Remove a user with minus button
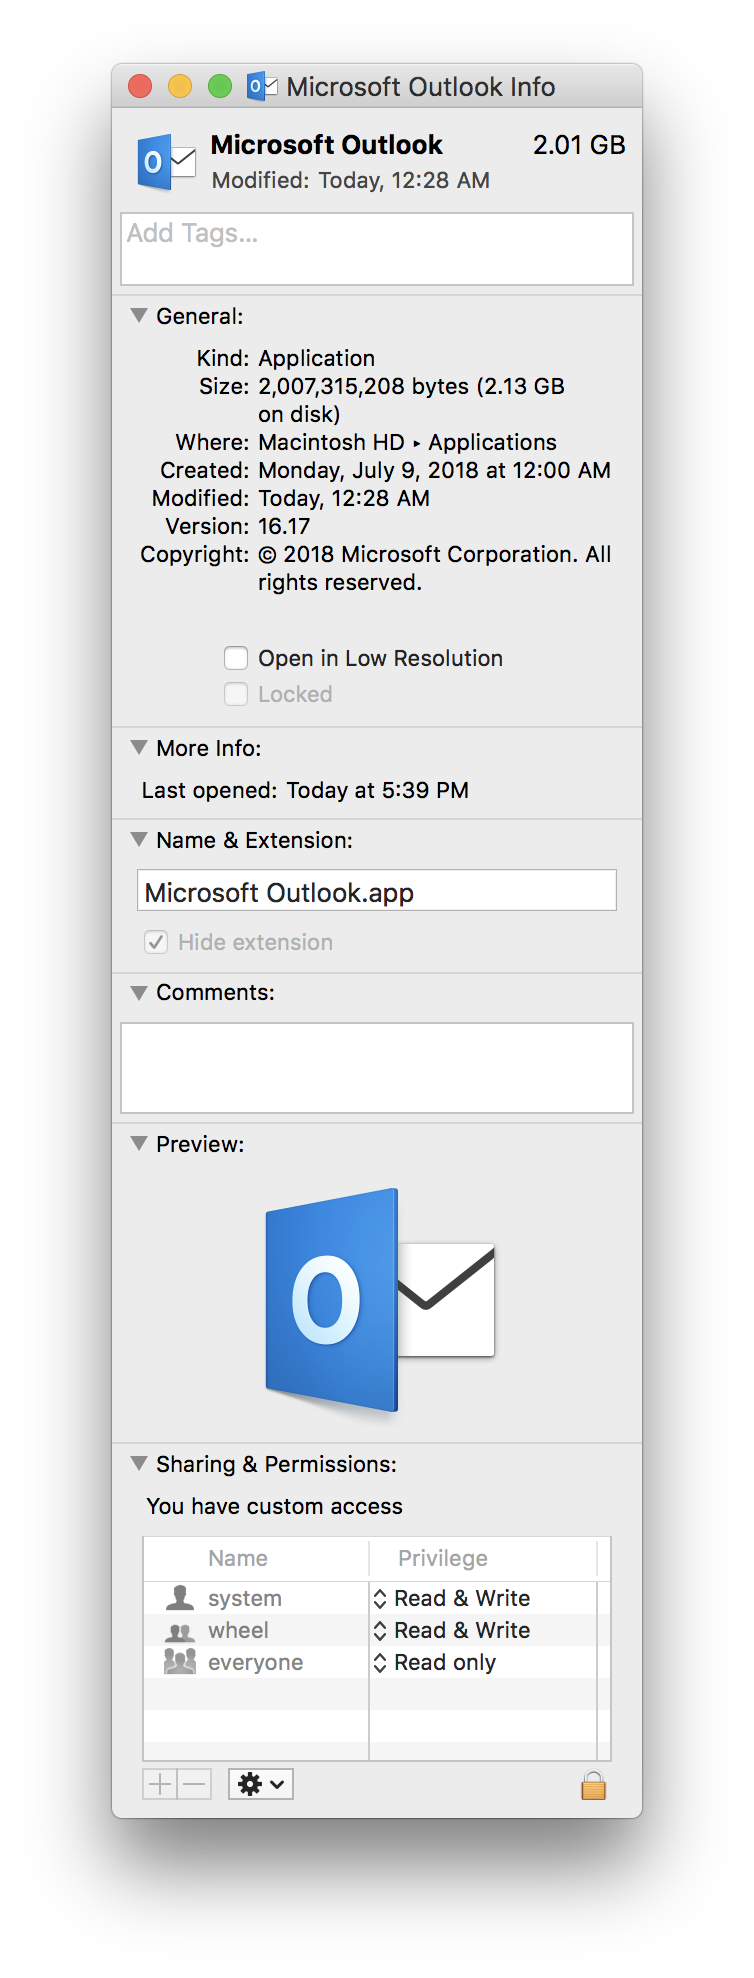Viewport: 754px width, 1978px height. [194, 1784]
